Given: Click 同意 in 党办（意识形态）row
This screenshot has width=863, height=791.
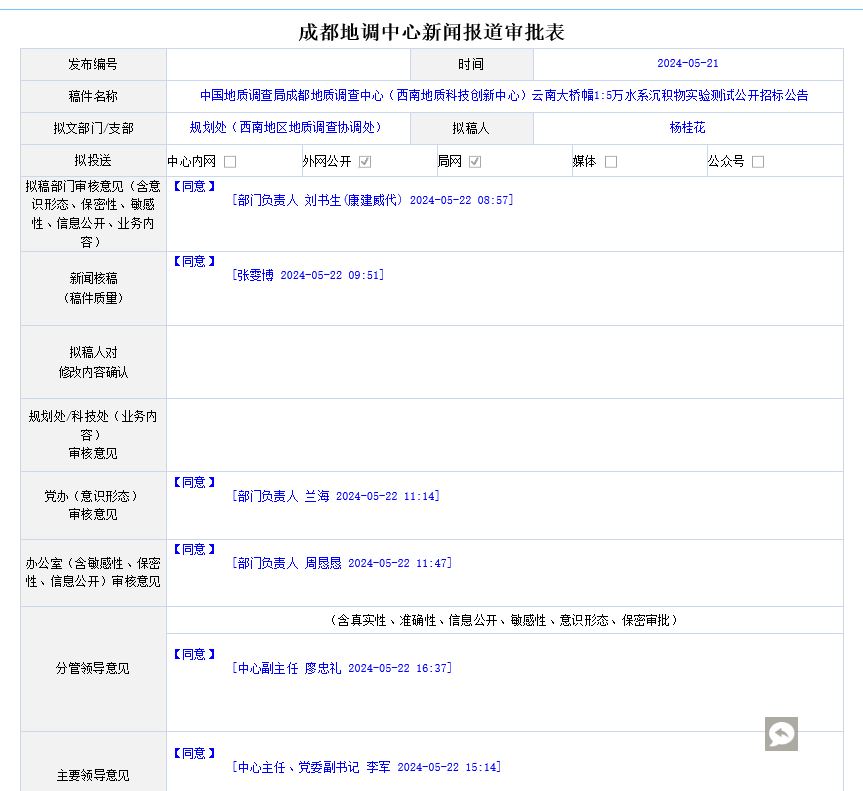Looking at the screenshot, I should pyautogui.click(x=194, y=483).
